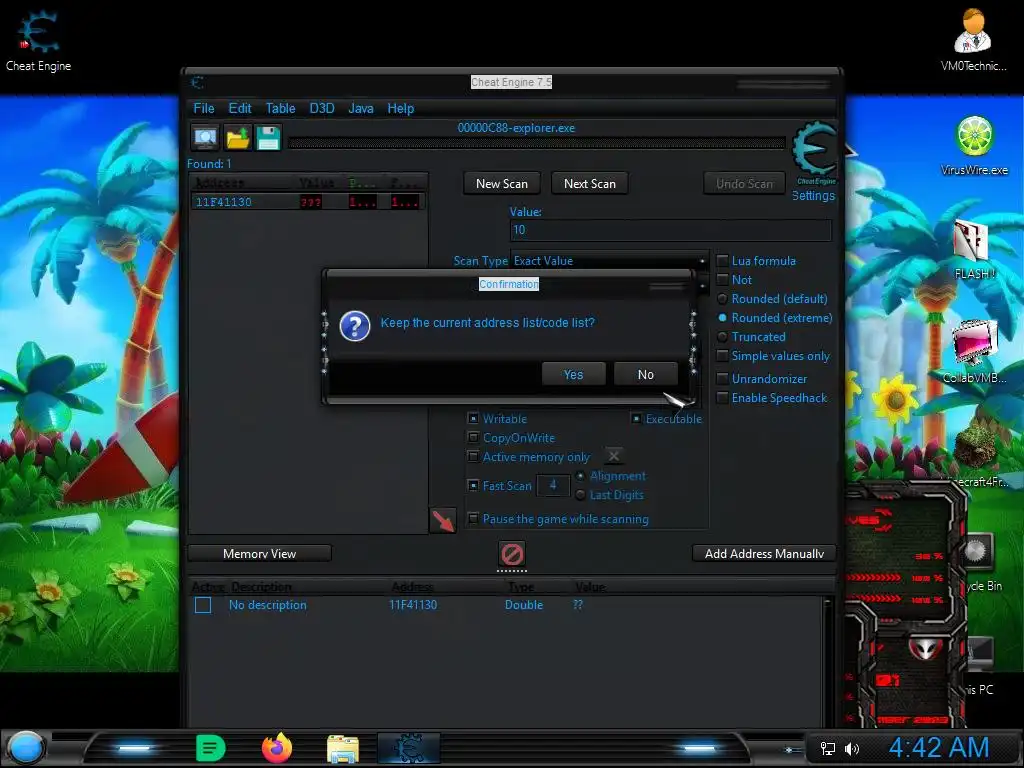Click the open folder load table icon
Screen dimensions: 1024x768
click(238, 138)
